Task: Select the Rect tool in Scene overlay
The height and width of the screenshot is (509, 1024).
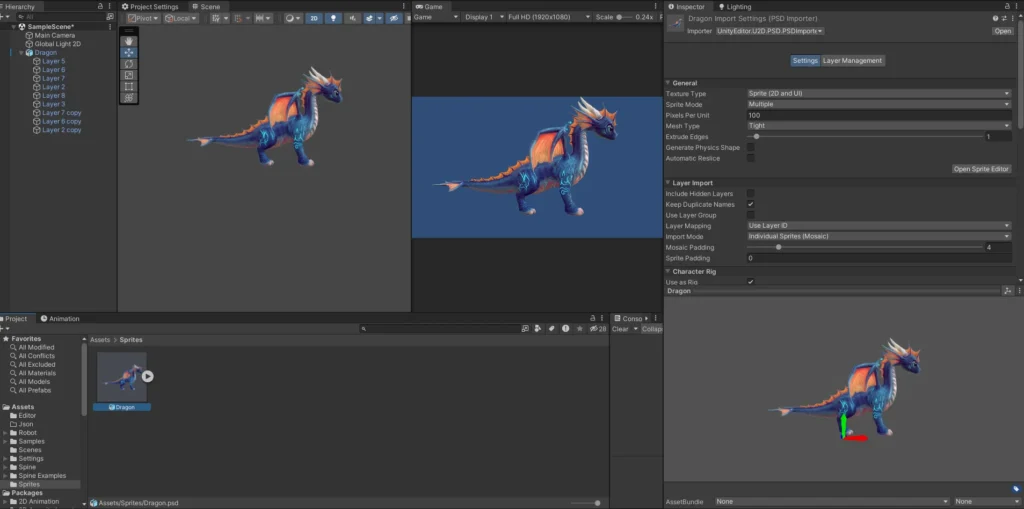Action: [129, 87]
